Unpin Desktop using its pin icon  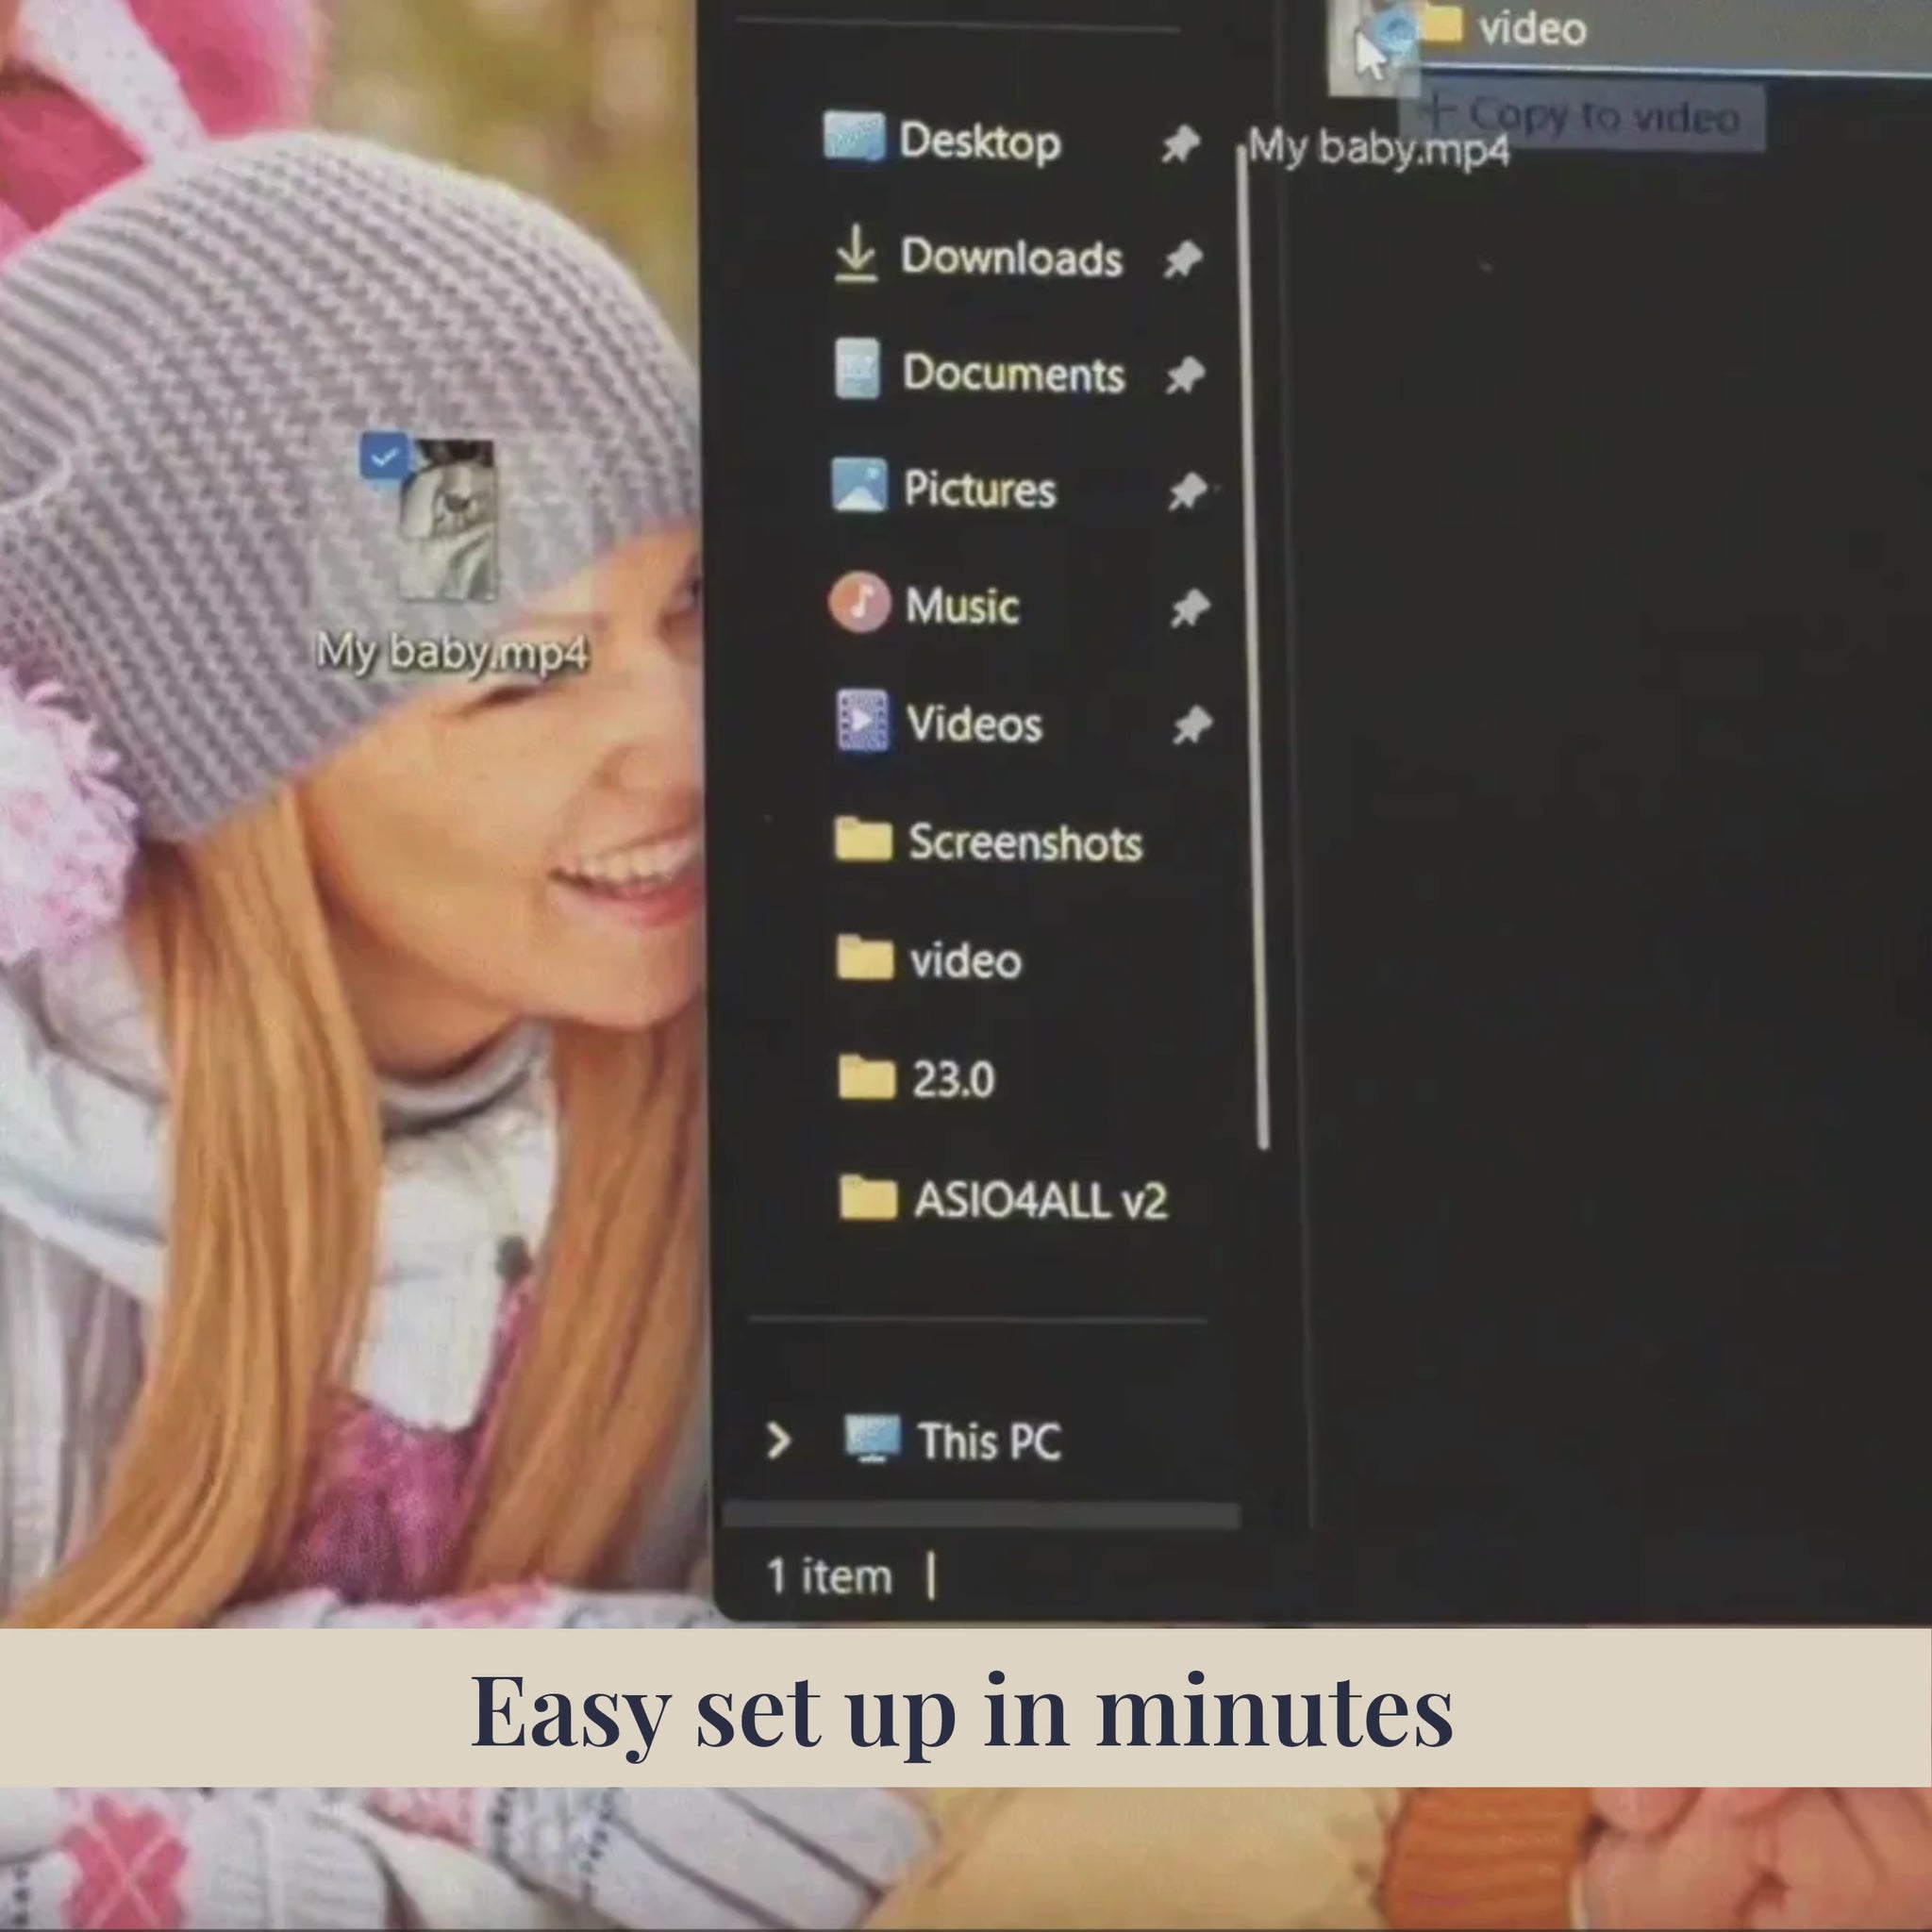tap(1180, 144)
